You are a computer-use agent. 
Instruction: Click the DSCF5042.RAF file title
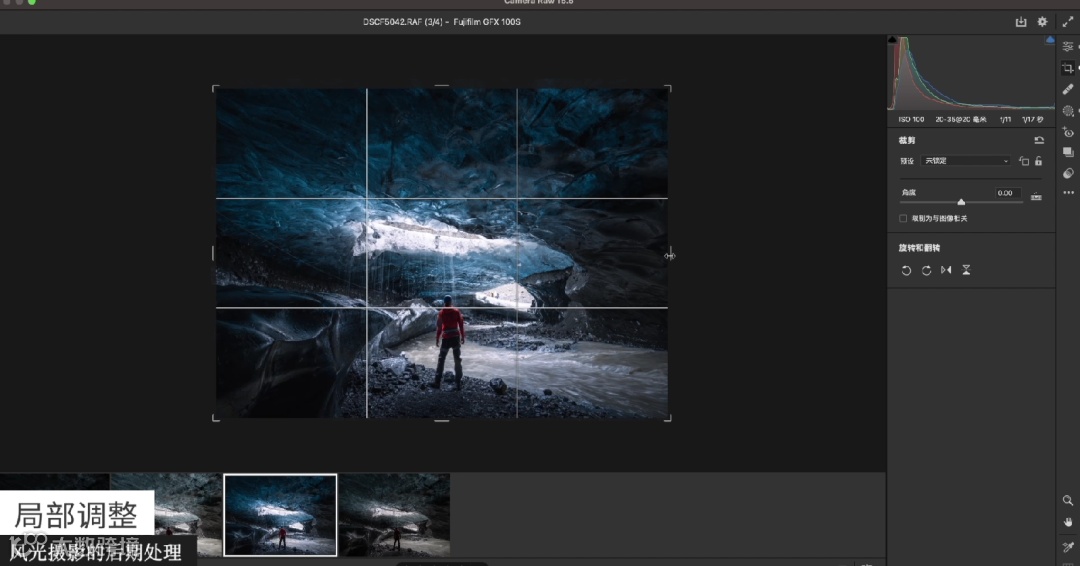(442, 22)
